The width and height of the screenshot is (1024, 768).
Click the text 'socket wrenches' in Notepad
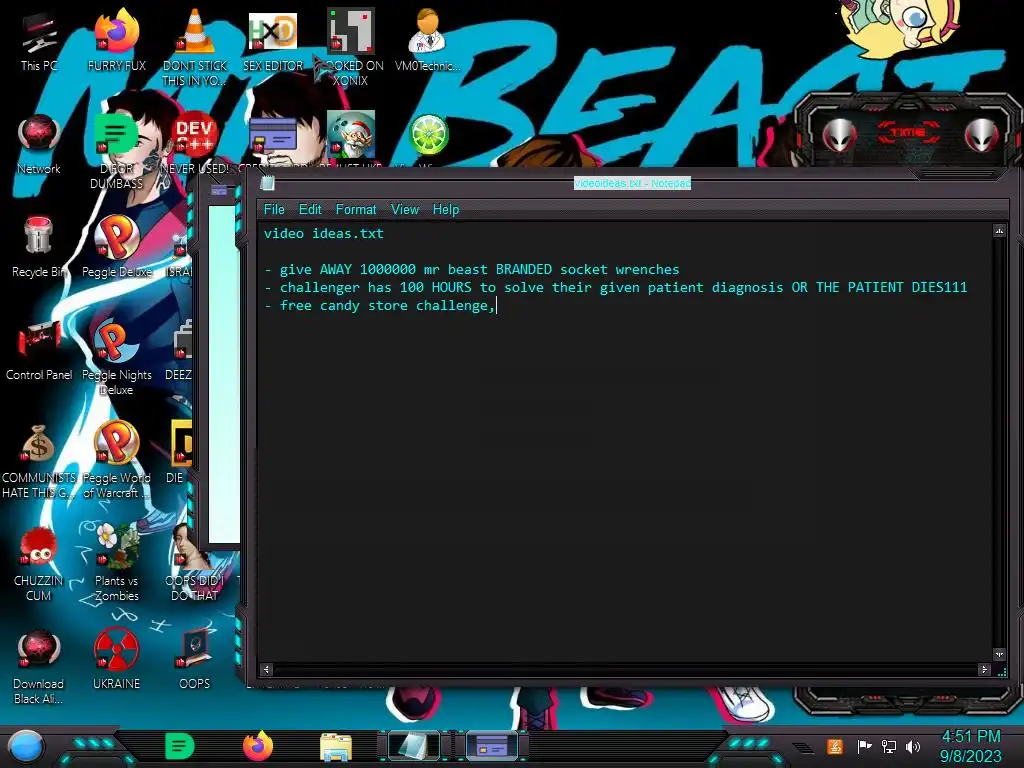point(620,270)
